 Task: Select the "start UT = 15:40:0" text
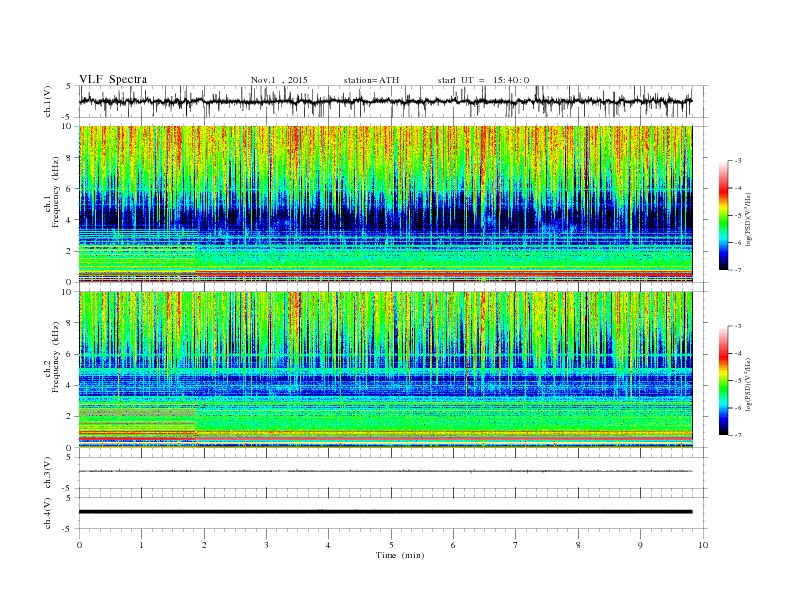[483, 80]
